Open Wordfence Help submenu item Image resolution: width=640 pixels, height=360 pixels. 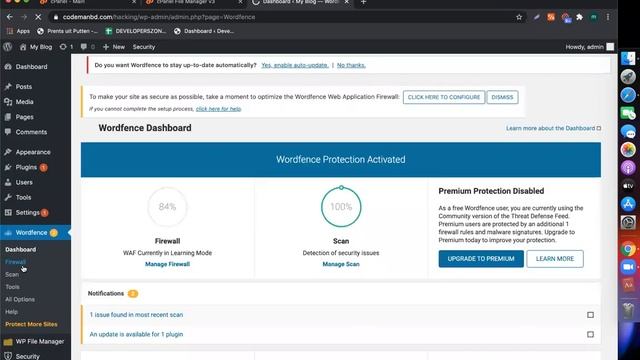point(11,312)
